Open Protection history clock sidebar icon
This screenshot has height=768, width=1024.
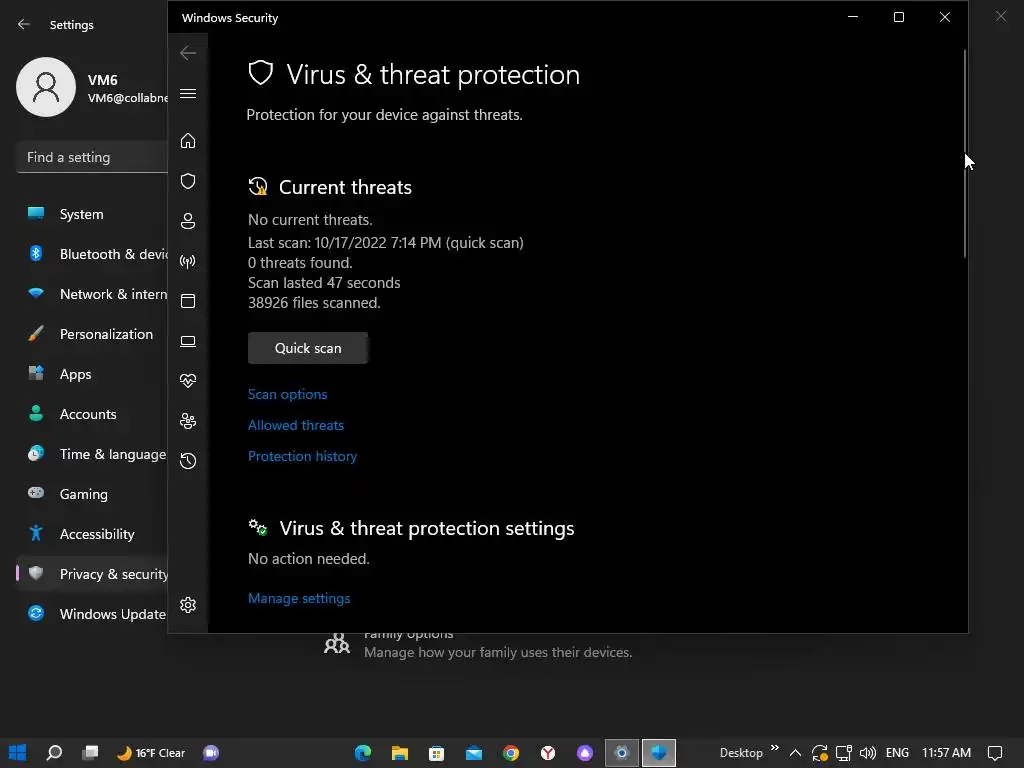(x=187, y=461)
